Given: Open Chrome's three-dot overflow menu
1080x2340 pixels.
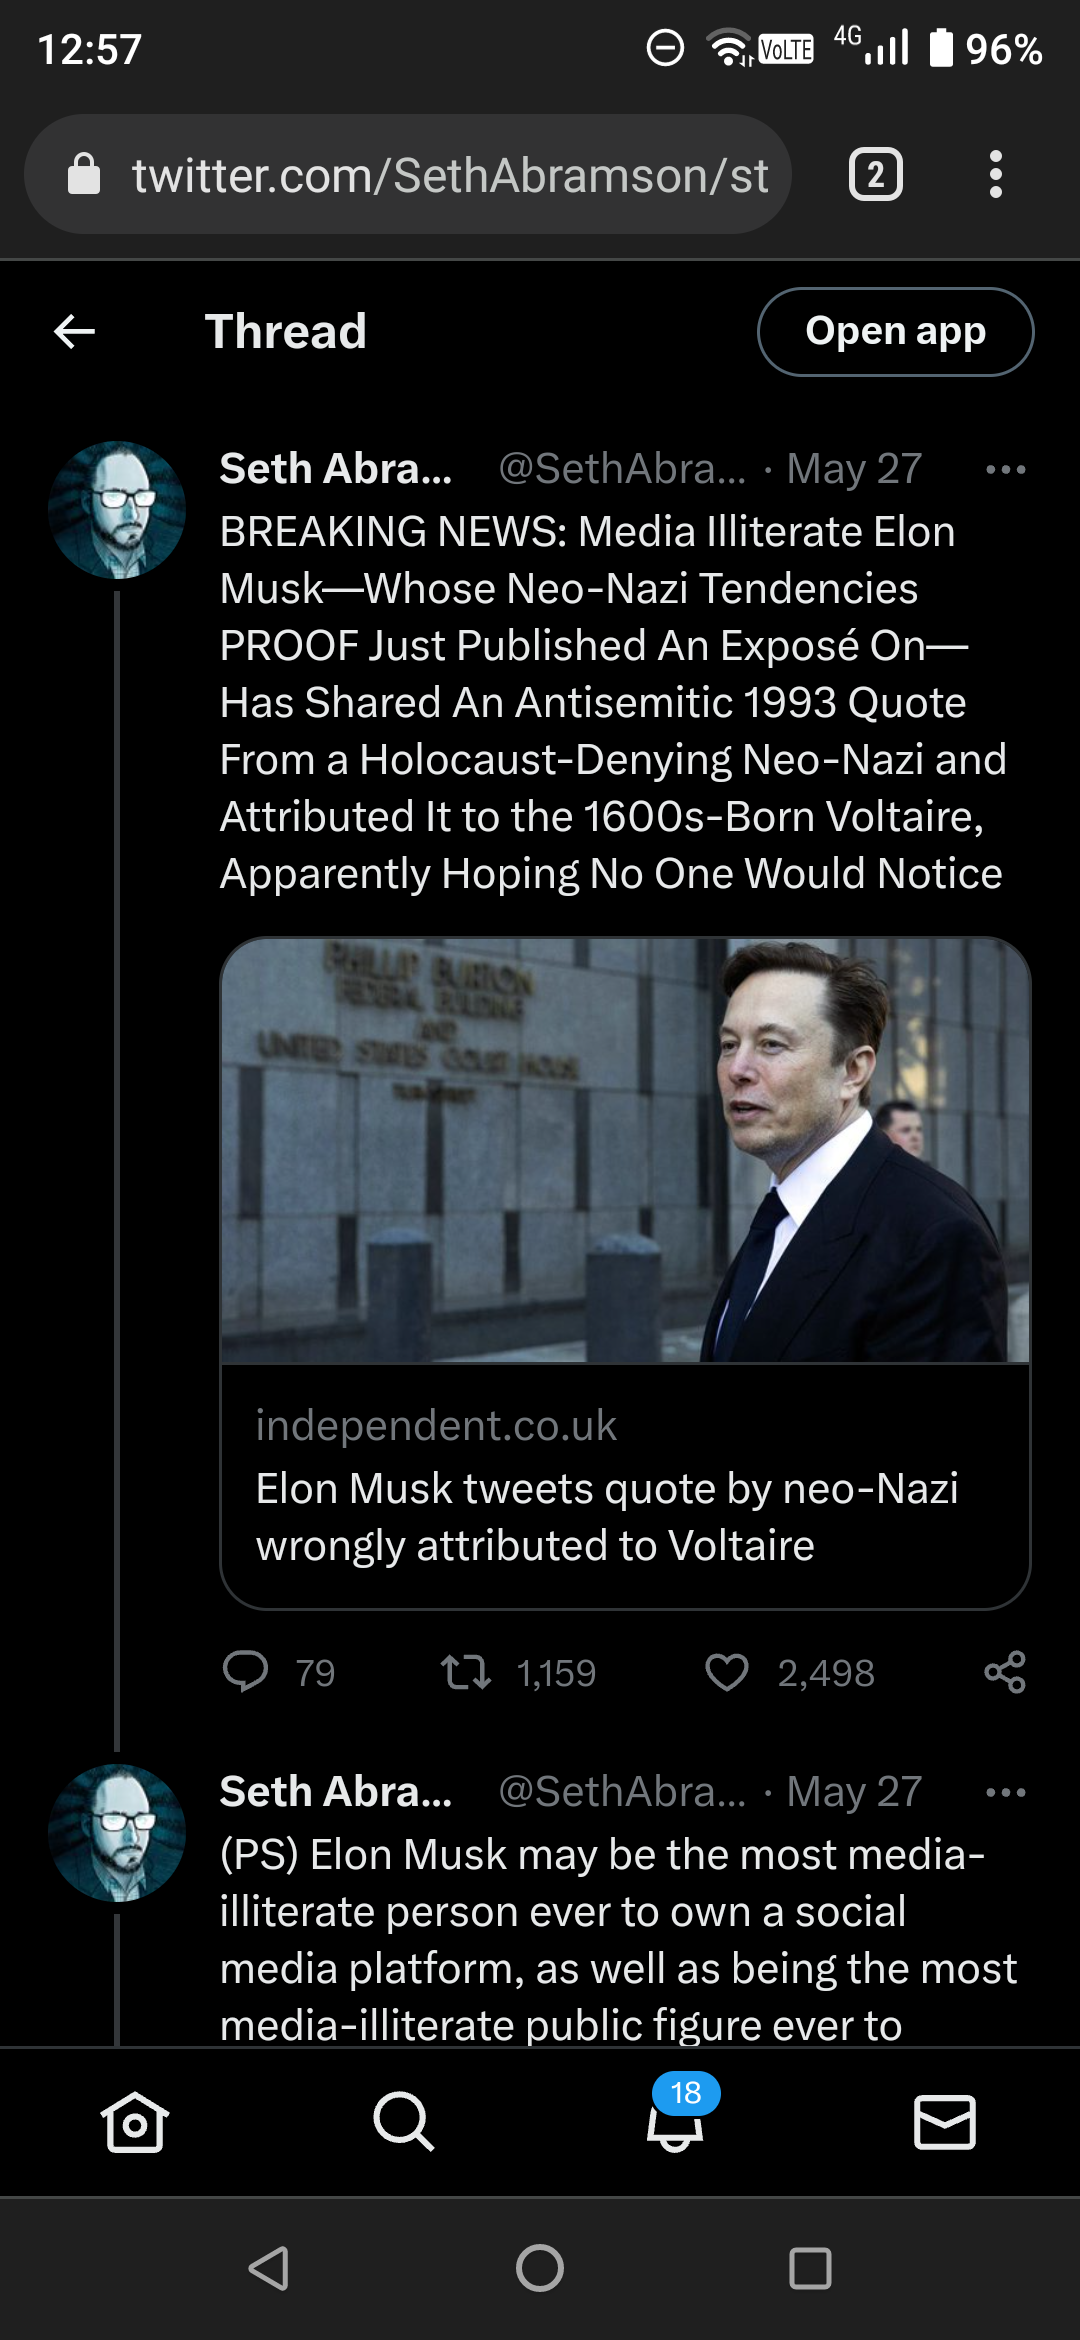Looking at the screenshot, I should 995,175.
